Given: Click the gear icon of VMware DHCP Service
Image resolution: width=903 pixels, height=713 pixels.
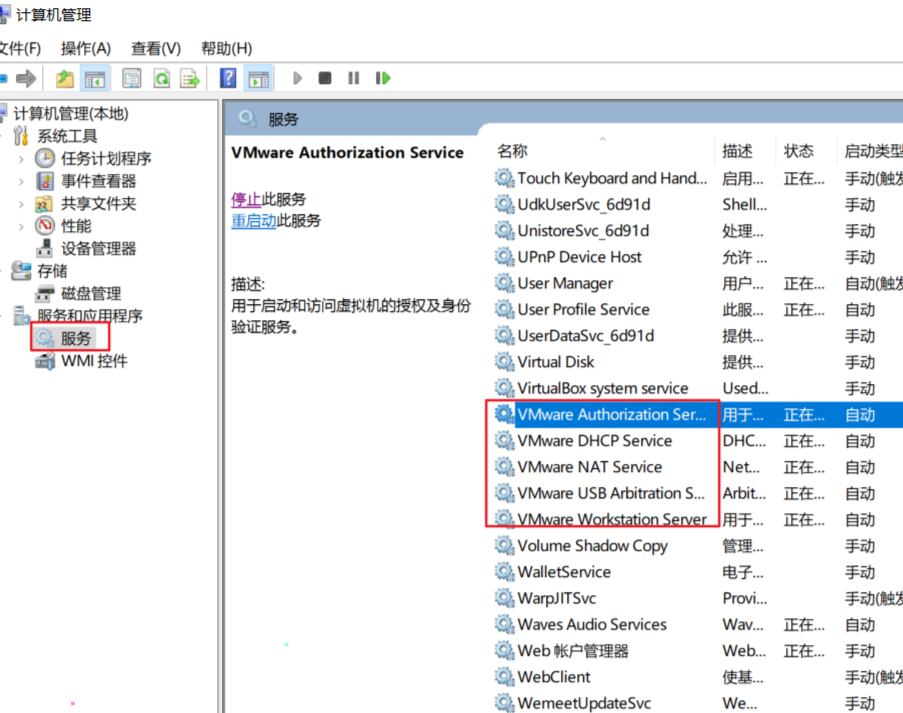Looking at the screenshot, I should click(504, 441).
